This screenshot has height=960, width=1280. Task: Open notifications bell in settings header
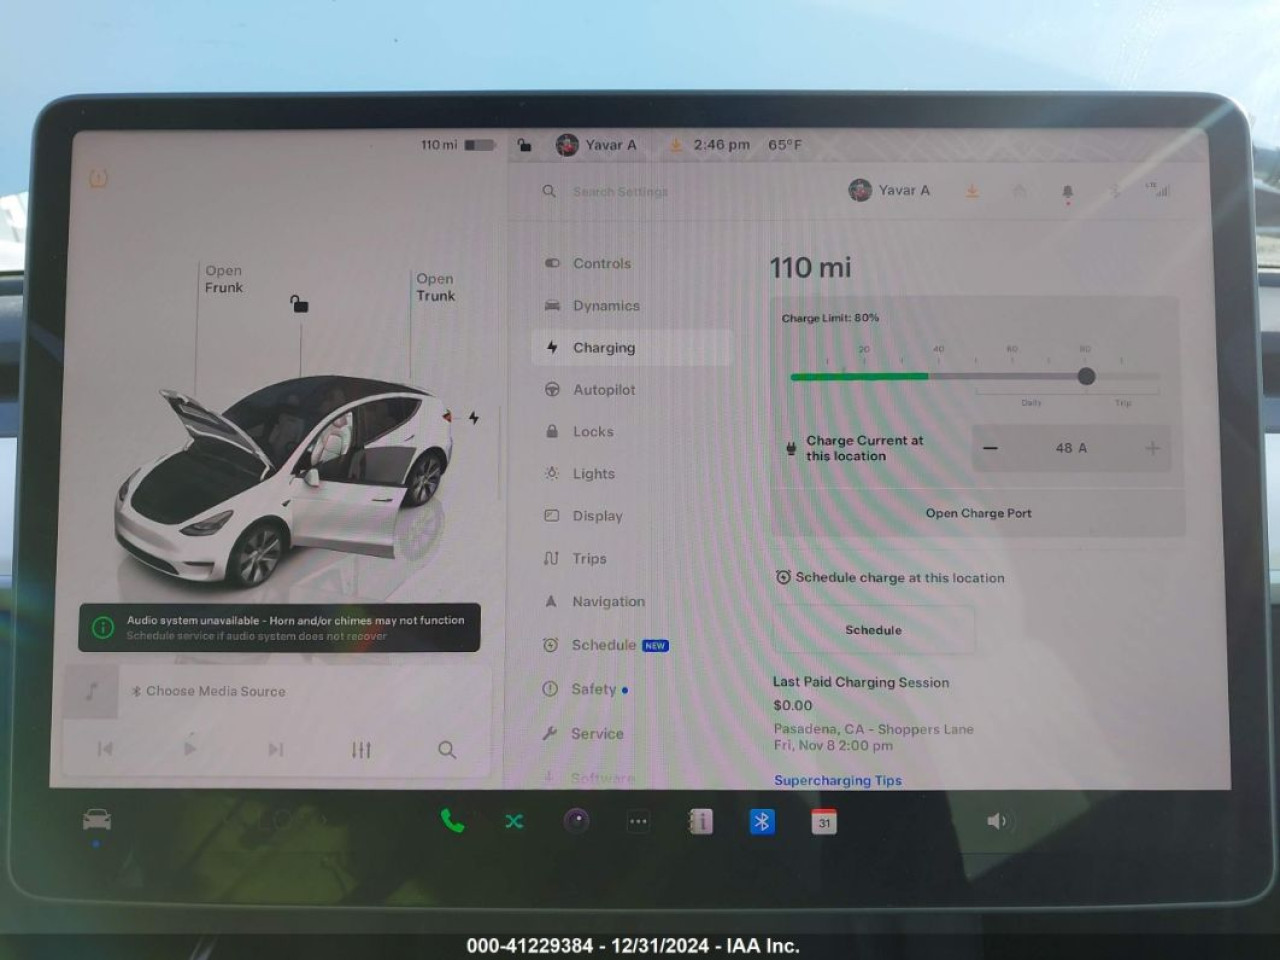(x=1067, y=191)
